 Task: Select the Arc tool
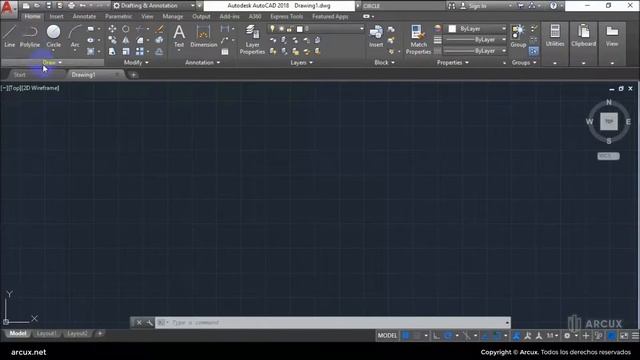[x=75, y=36]
